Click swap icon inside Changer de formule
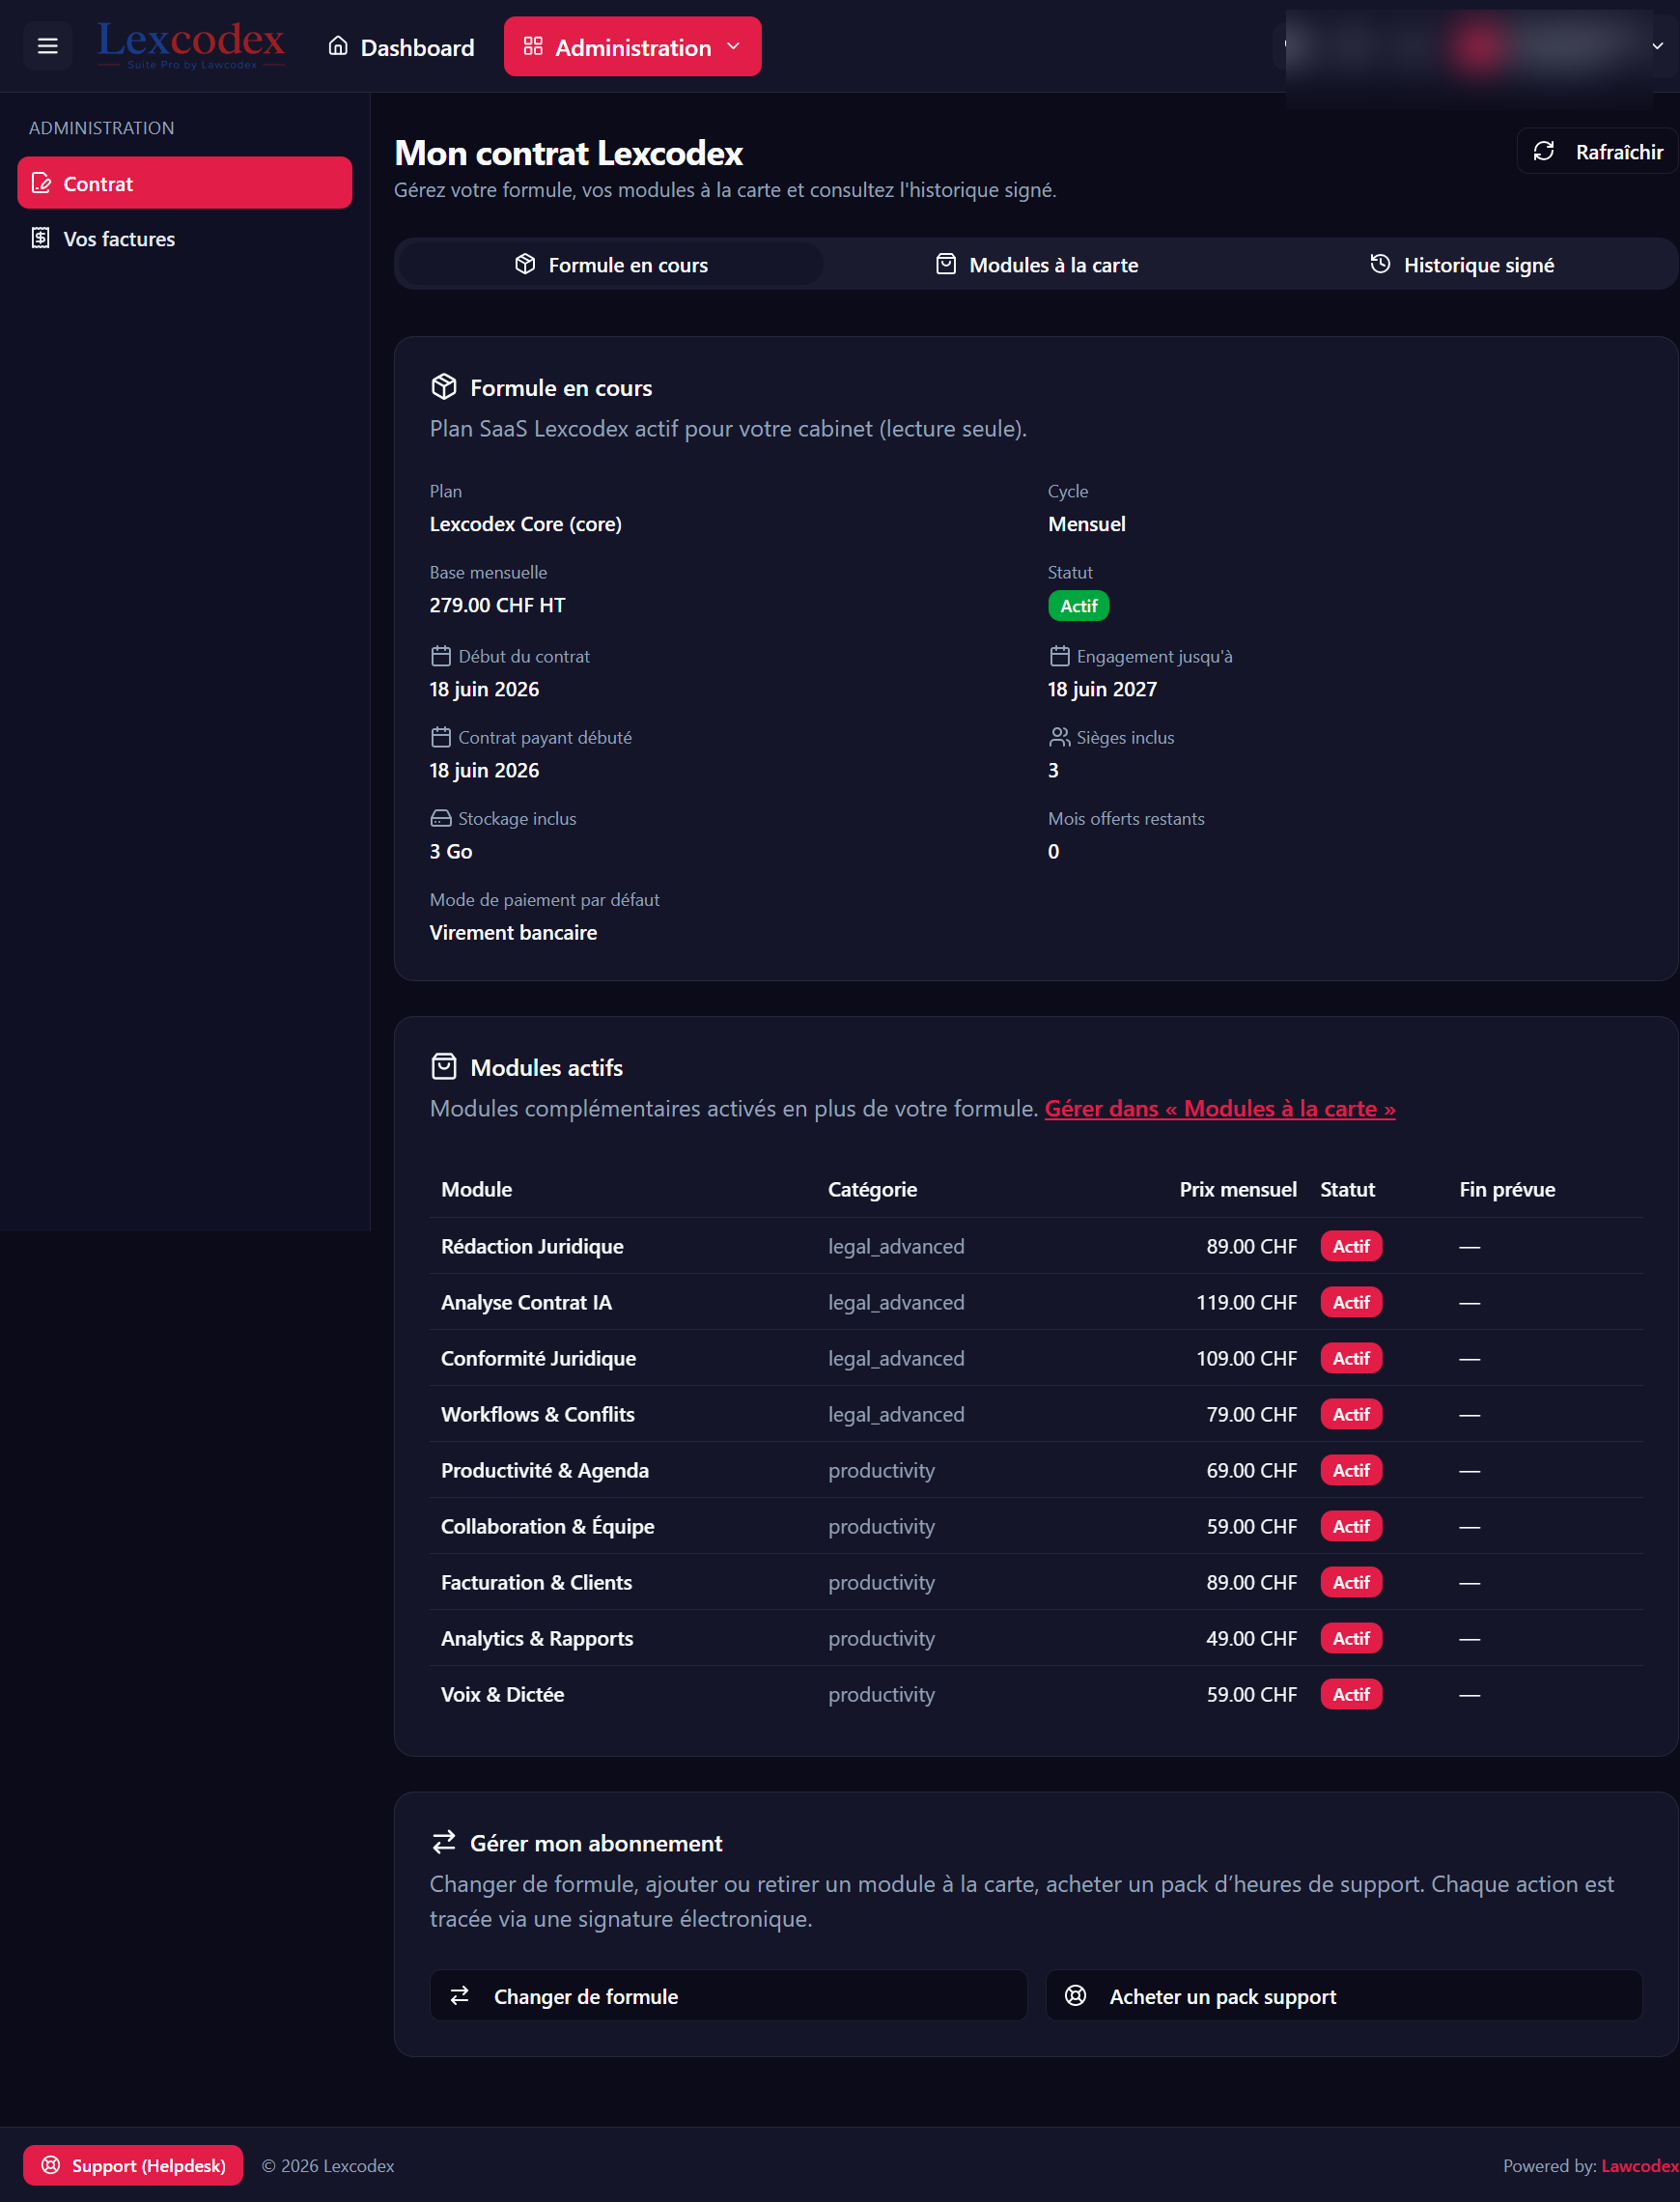The height and width of the screenshot is (2202, 1680). click(460, 1996)
